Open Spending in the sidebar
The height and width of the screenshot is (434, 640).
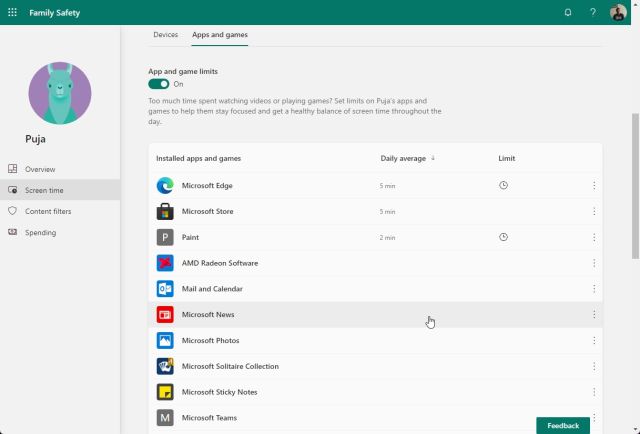tap(60, 232)
